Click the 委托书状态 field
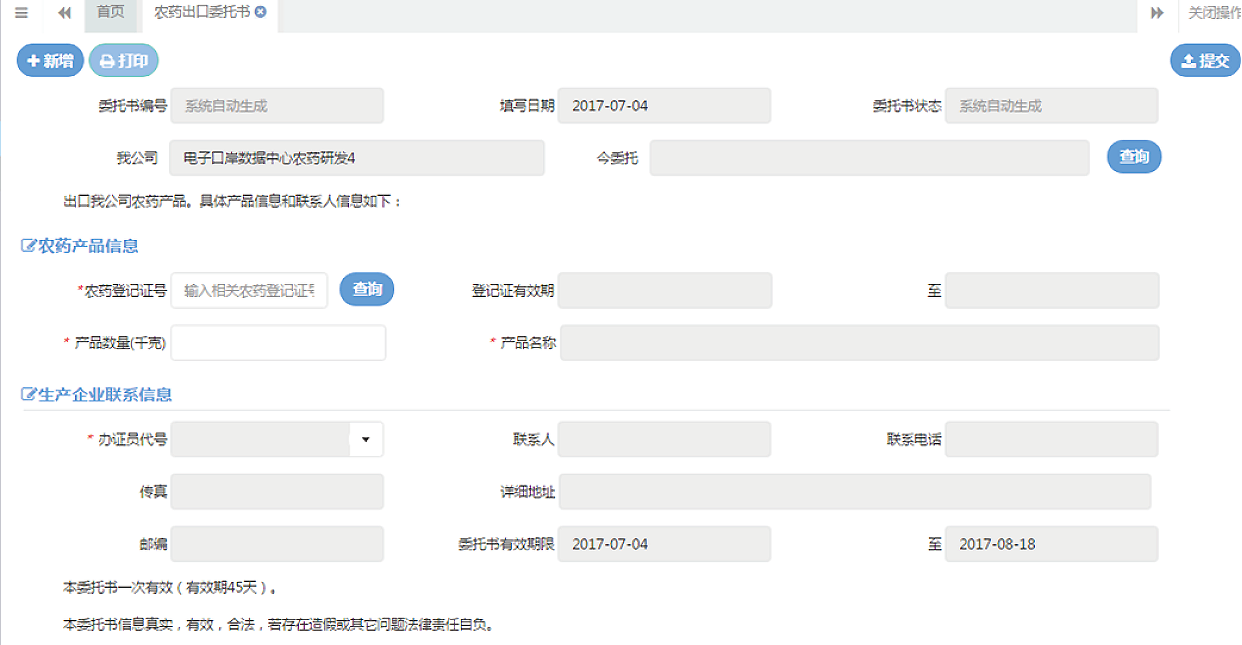The width and height of the screenshot is (1242, 645). click(x=1051, y=106)
